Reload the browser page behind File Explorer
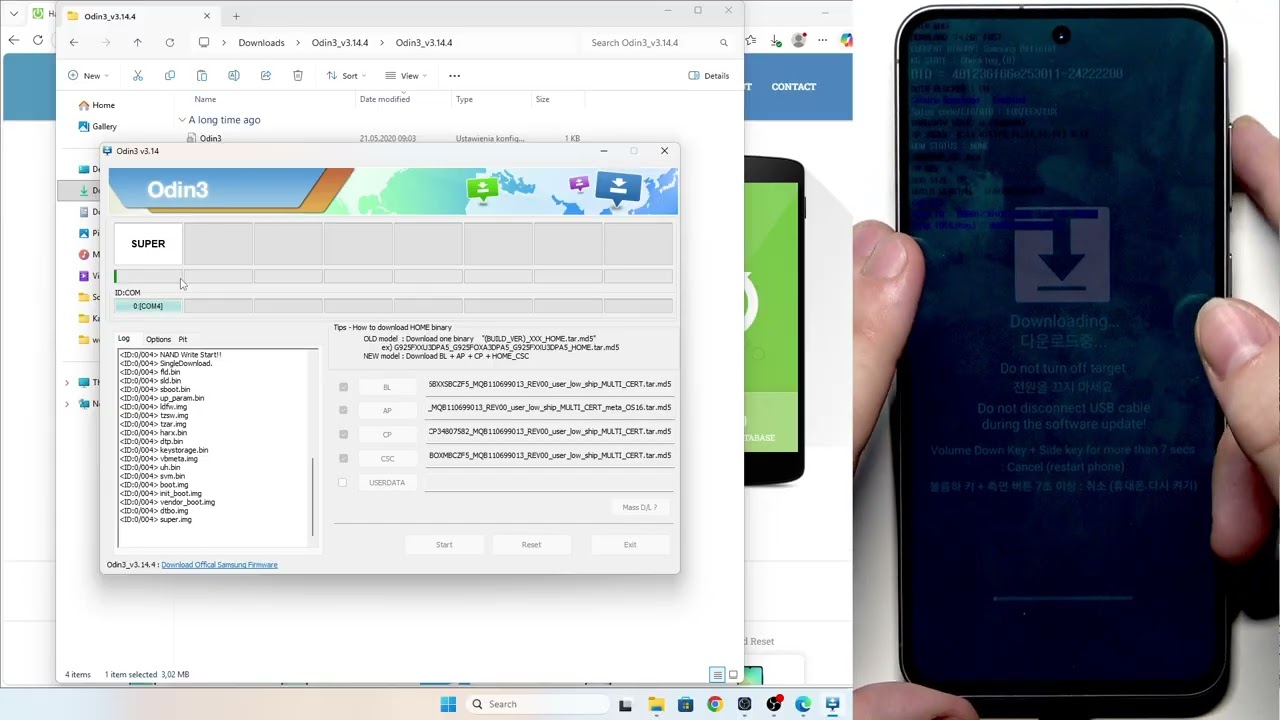Viewport: 1280px width, 720px height. pos(38,40)
